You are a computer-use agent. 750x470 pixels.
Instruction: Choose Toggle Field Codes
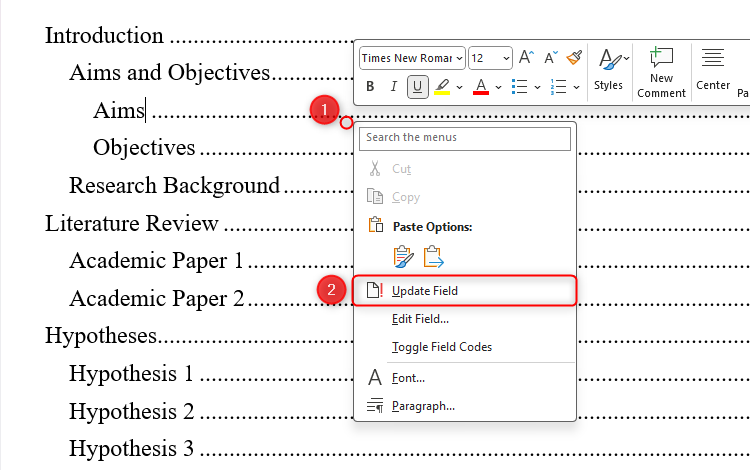pyautogui.click(x=441, y=347)
